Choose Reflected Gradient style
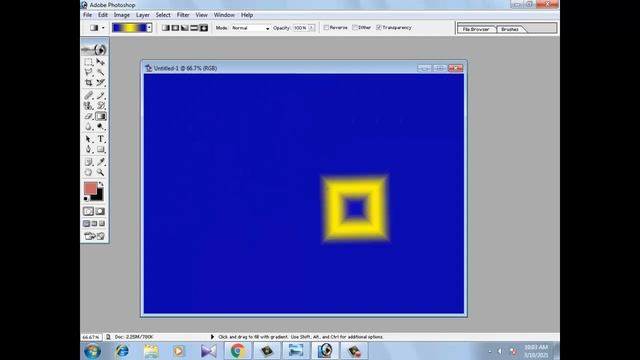Viewport: 640px width, 360px height. pyautogui.click(x=194, y=28)
